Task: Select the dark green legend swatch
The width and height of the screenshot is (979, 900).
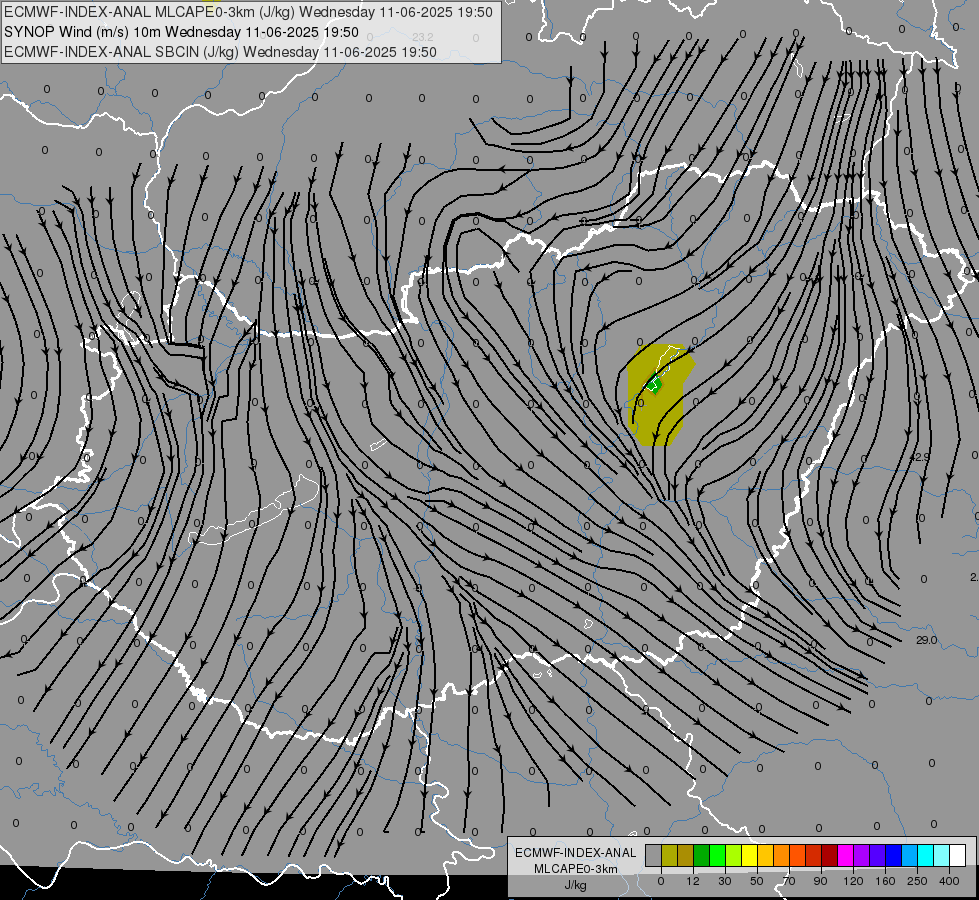Action: tap(702, 855)
